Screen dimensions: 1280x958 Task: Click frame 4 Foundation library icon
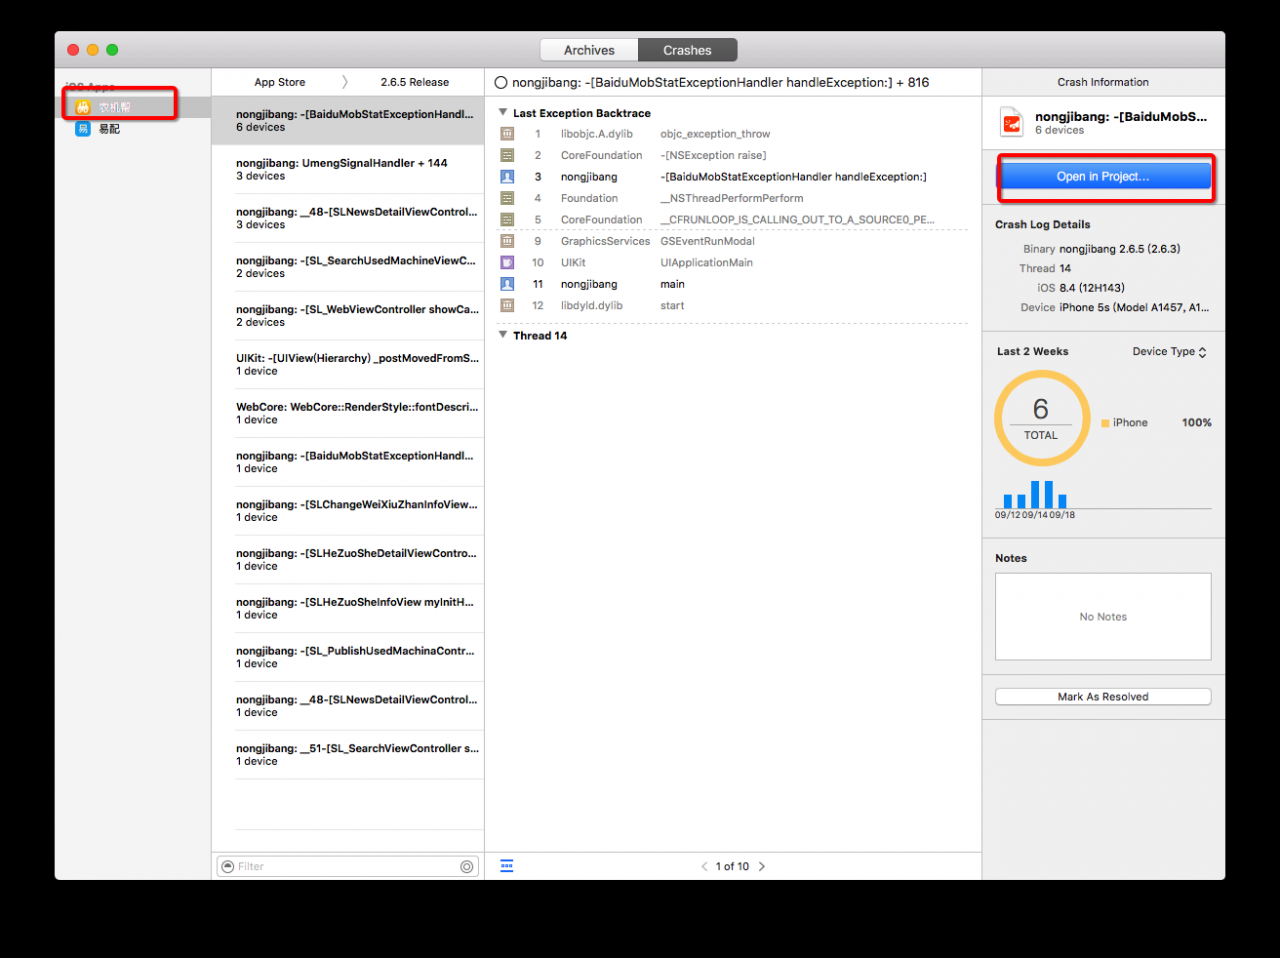point(507,198)
